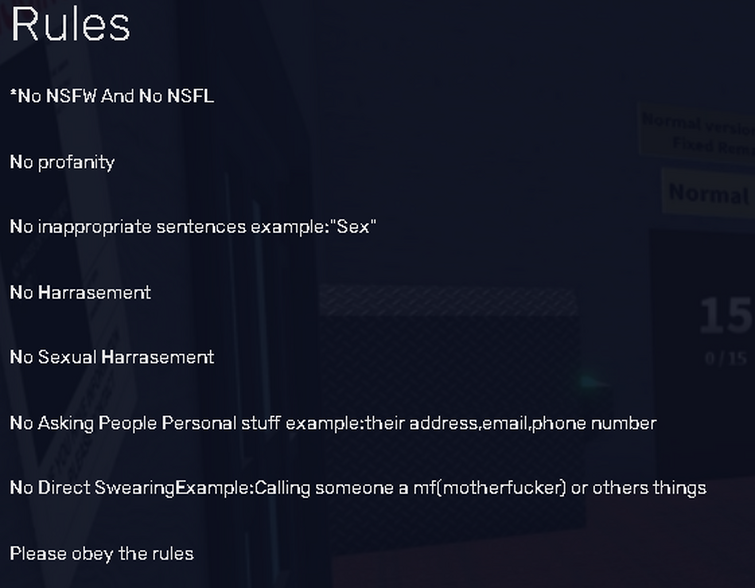Select the No Sexual Harrasement rule
755x588 pixels.
point(112,357)
